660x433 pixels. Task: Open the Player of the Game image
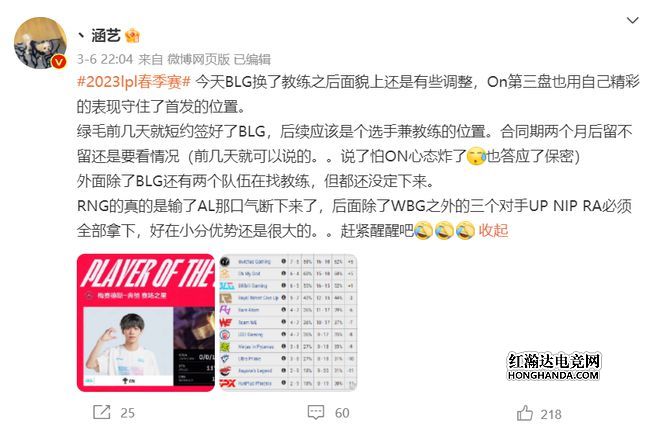(146, 323)
